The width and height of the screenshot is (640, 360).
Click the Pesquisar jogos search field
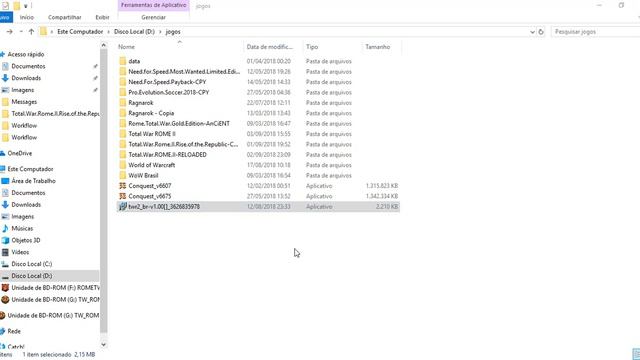pyautogui.click(x=595, y=32)
